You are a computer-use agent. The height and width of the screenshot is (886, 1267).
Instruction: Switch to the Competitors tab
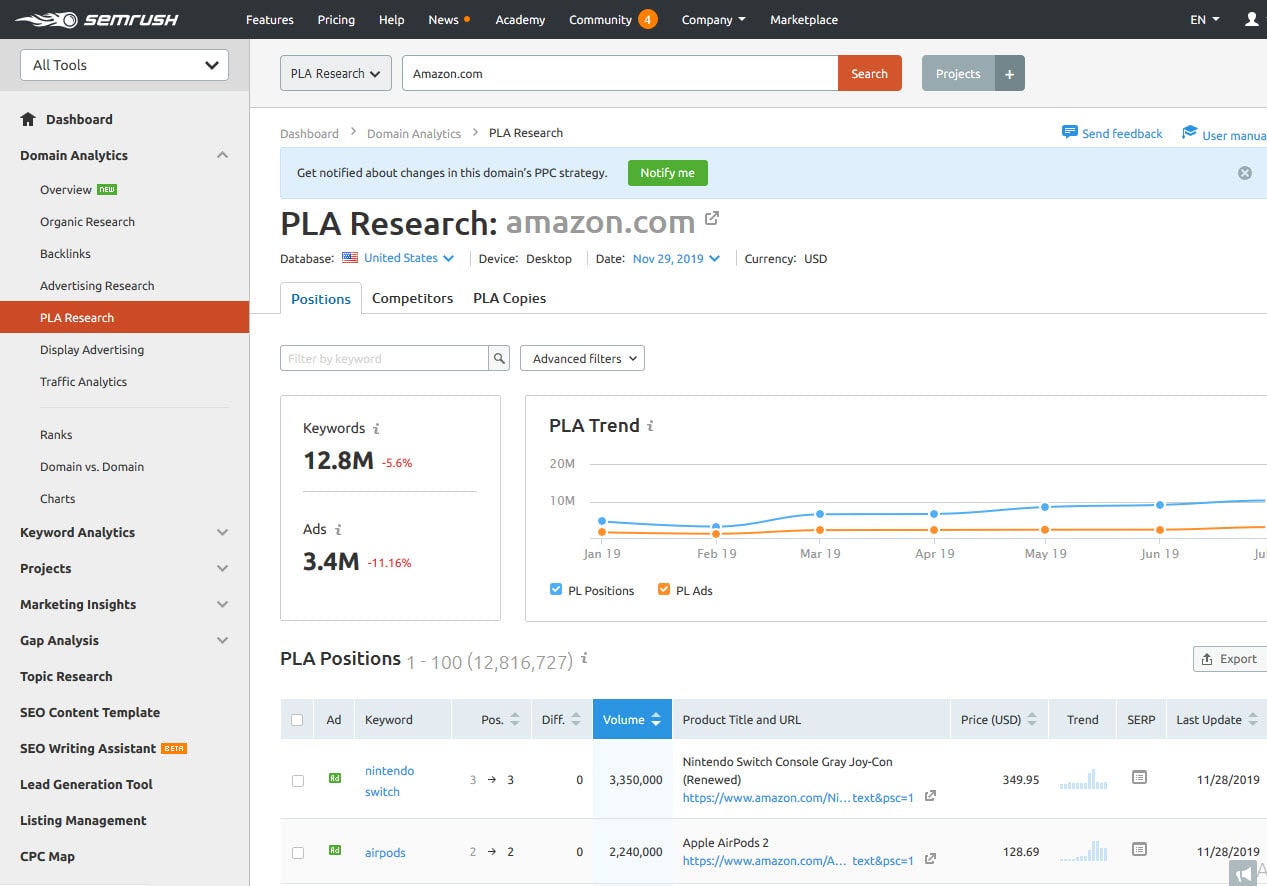(x=412, y=297)
